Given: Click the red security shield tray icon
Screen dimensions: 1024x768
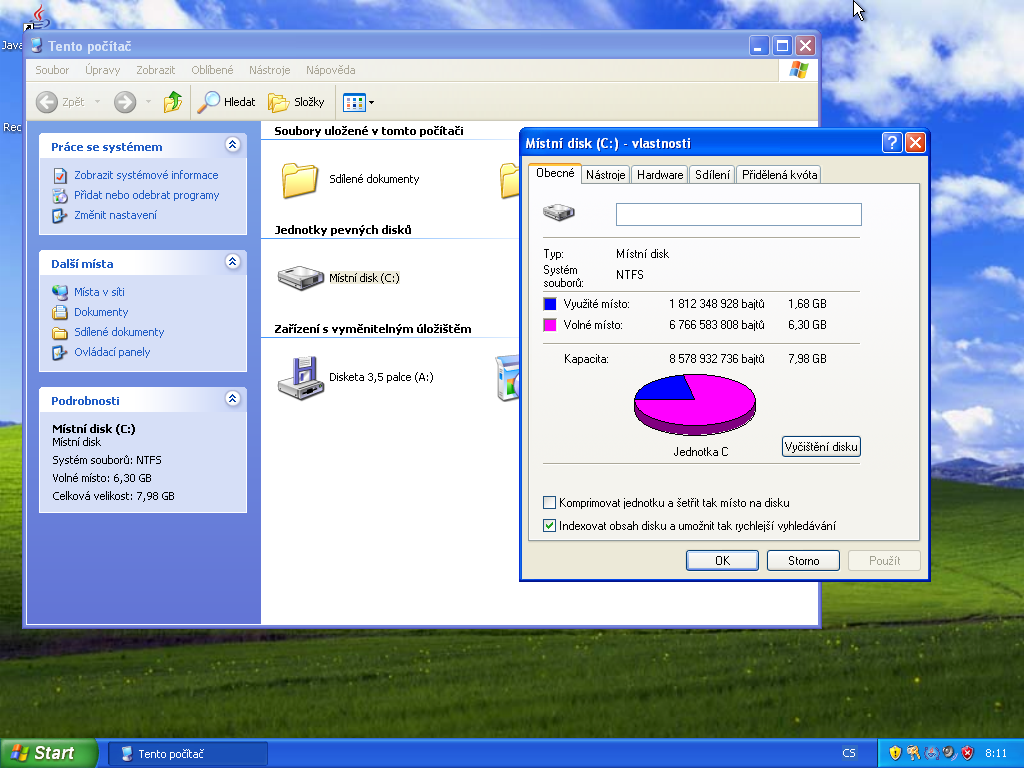Looking at the screenshot, I should coord(967,753).
